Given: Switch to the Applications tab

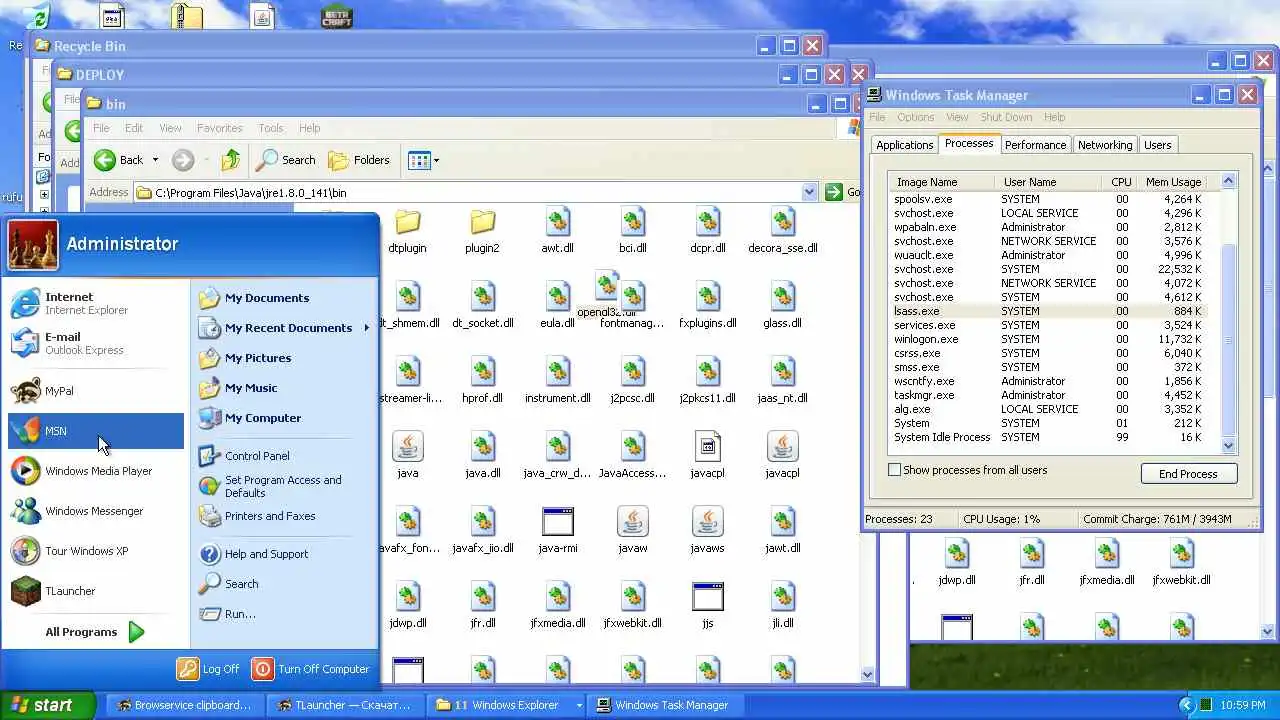Looking at the screenshot, I should 904,145.
